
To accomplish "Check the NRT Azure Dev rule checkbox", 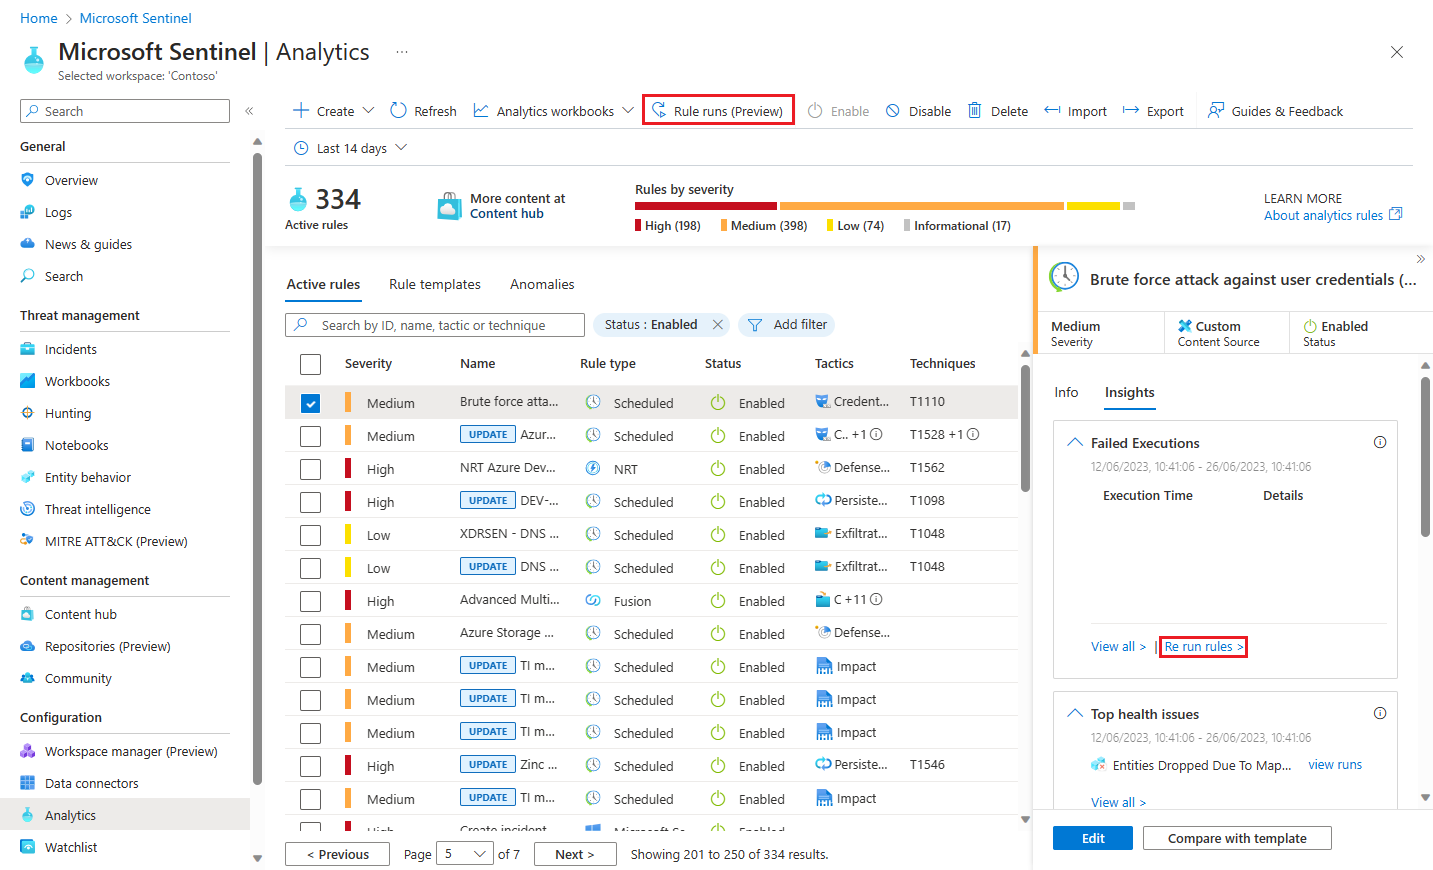I will coord(310,468).
